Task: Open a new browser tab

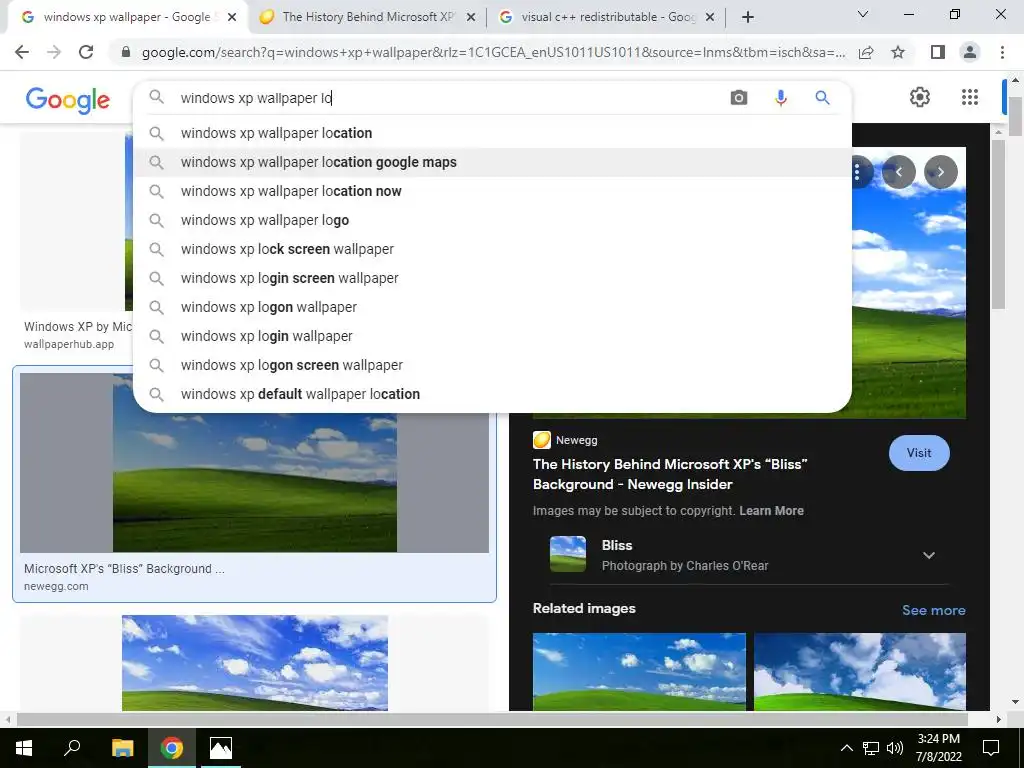Action: 748,17
